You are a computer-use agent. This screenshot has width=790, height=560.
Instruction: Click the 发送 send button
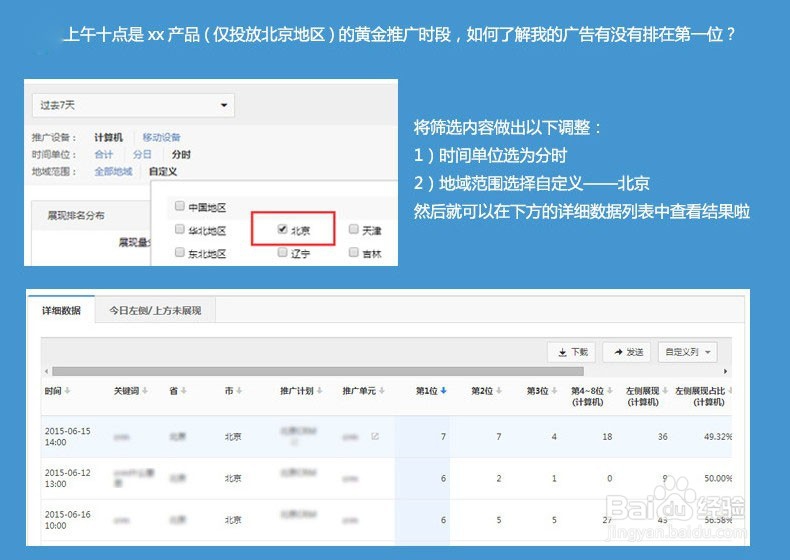627,352
